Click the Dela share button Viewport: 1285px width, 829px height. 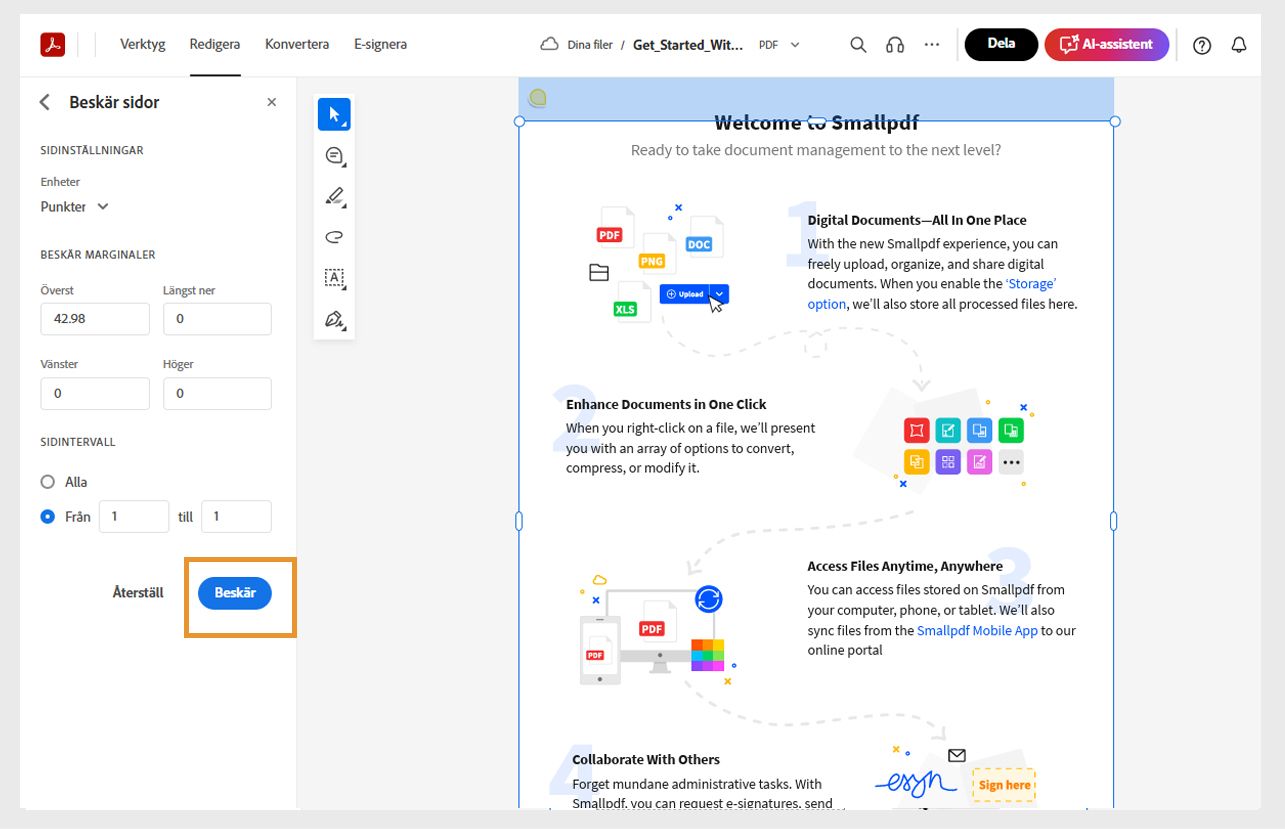tap(1001, 44)
